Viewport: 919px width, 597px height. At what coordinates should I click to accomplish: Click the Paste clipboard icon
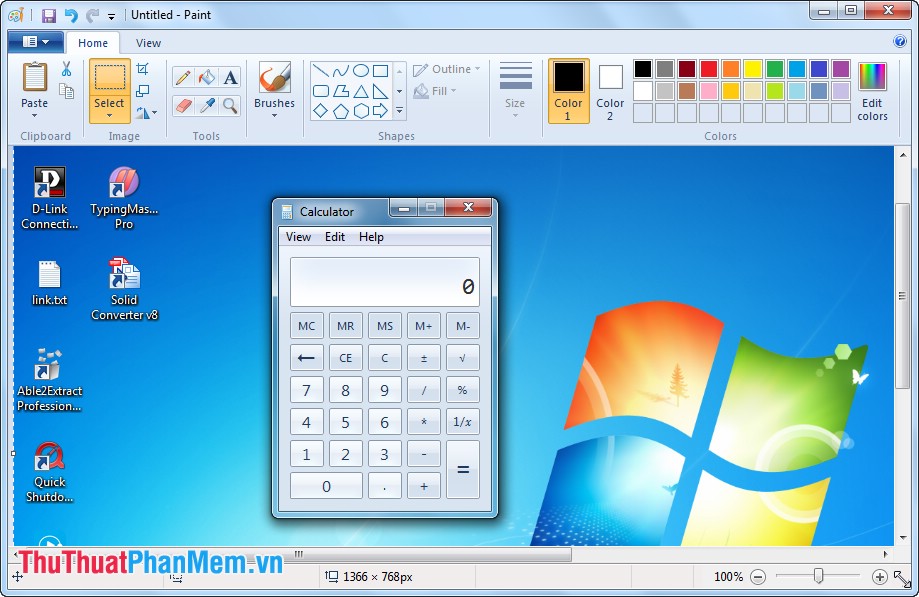[35, 77]
